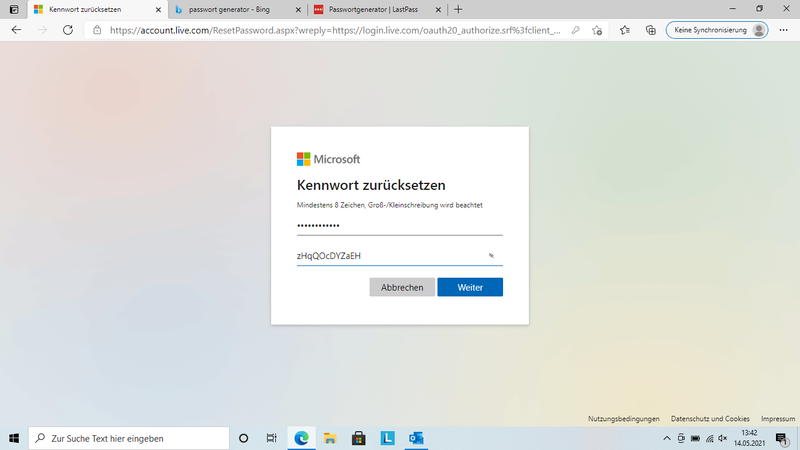Open Task View

pos(271,438)
